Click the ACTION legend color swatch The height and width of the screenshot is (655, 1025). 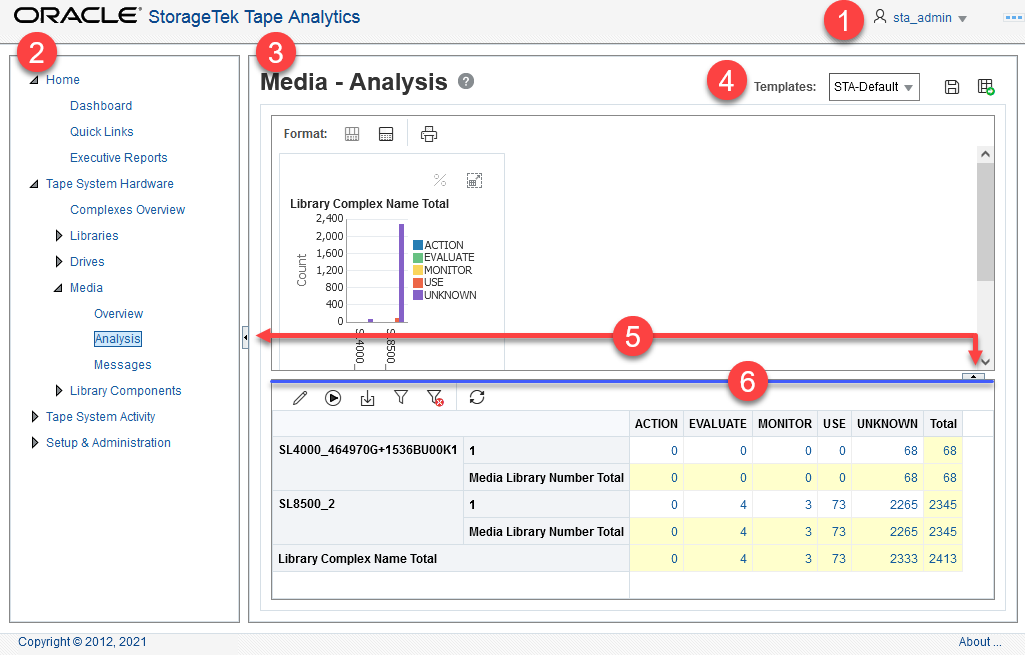(418, 245)
